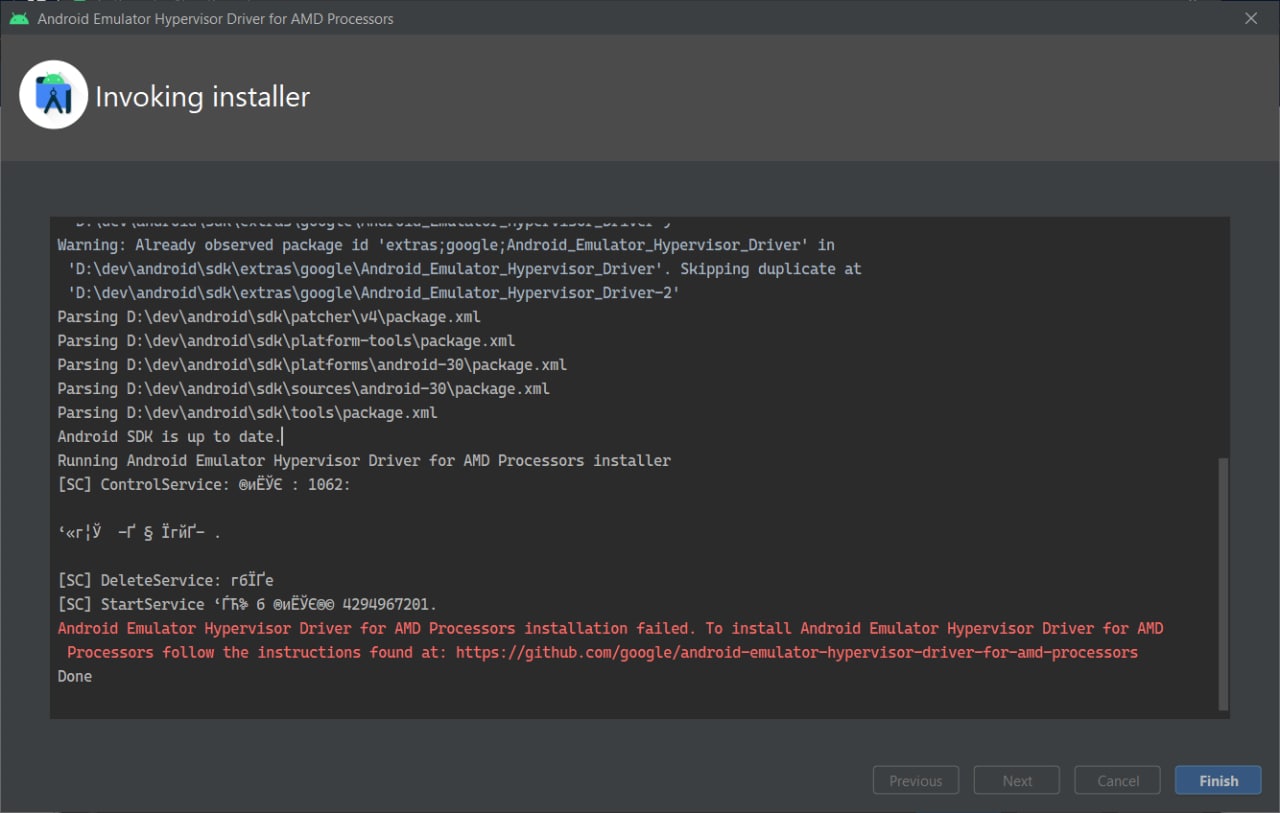Click the 'Invoking installer' heading
Screen dimensions: 1280x813
[202, 97]
